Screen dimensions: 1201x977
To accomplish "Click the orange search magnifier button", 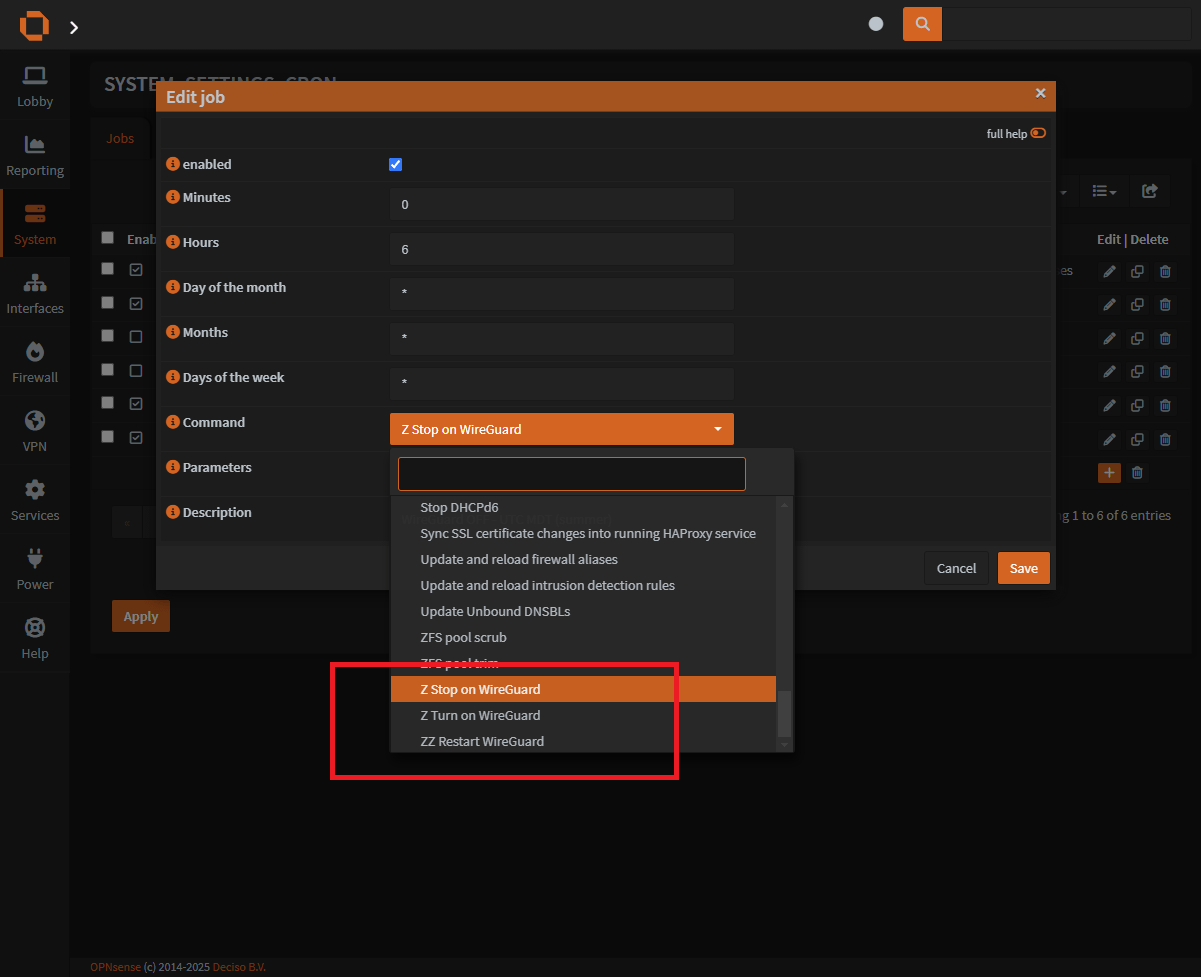I will pyautogui.click(x=922, y=24).
